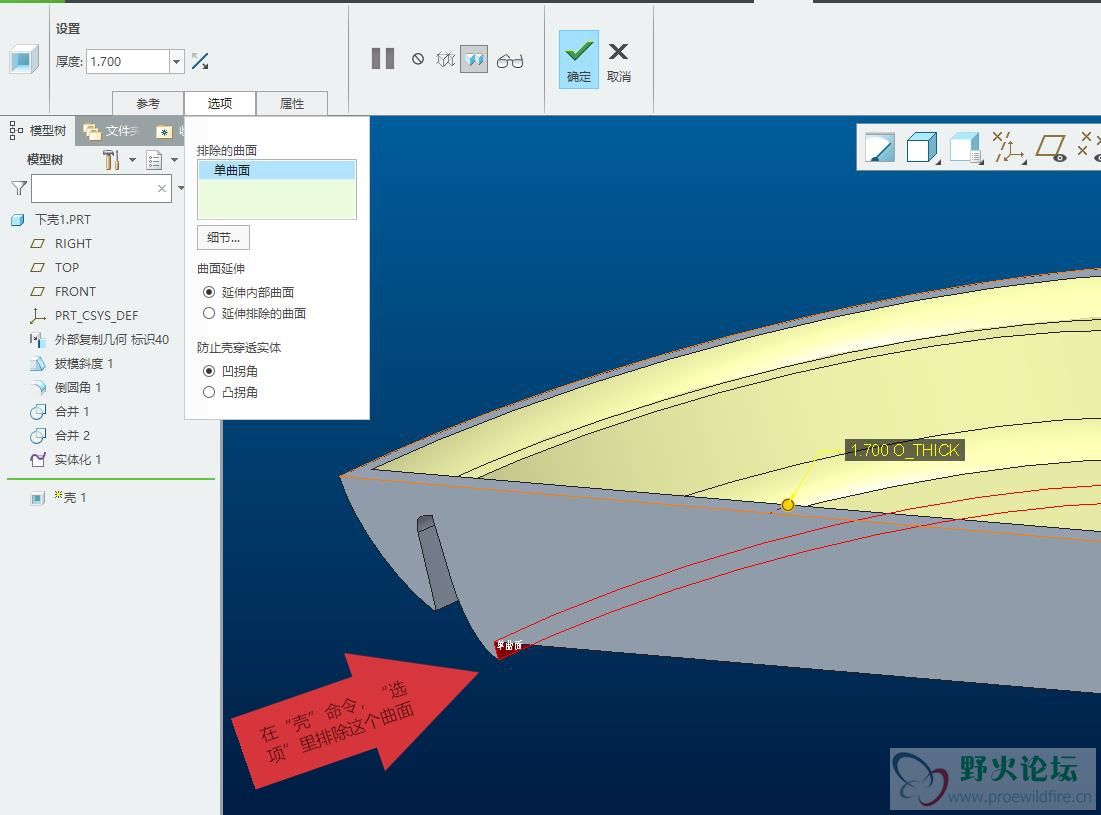Screen dimensions: 1101x815
Task: Open datum display filters dropdown
Action: 1008,147
